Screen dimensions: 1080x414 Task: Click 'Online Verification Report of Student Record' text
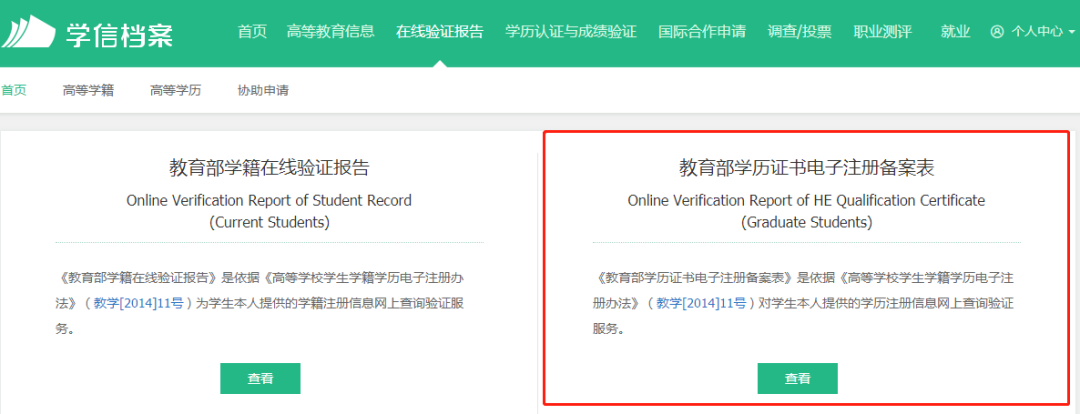coord(269,200)
